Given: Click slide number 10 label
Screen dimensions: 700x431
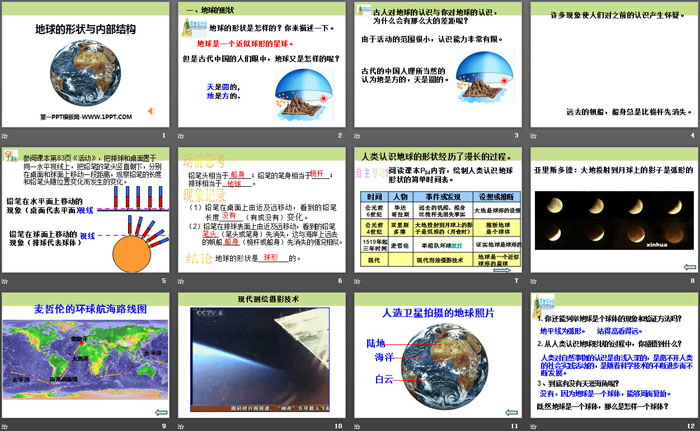Looking at the screenshot, I should coord(339,426).
